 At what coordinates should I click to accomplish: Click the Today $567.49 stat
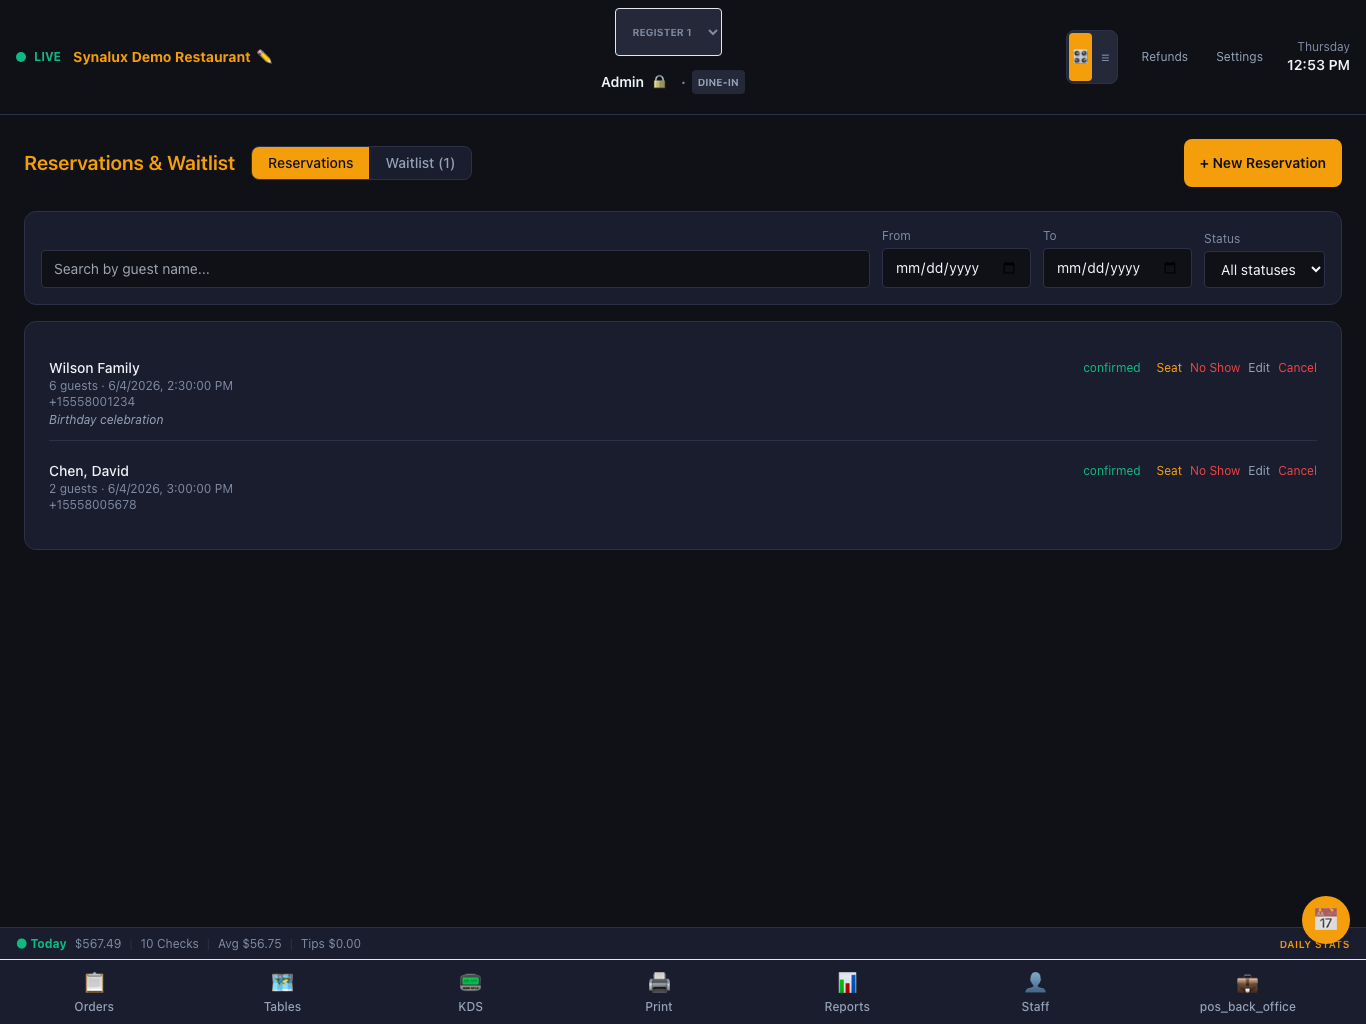pos(69,944)
